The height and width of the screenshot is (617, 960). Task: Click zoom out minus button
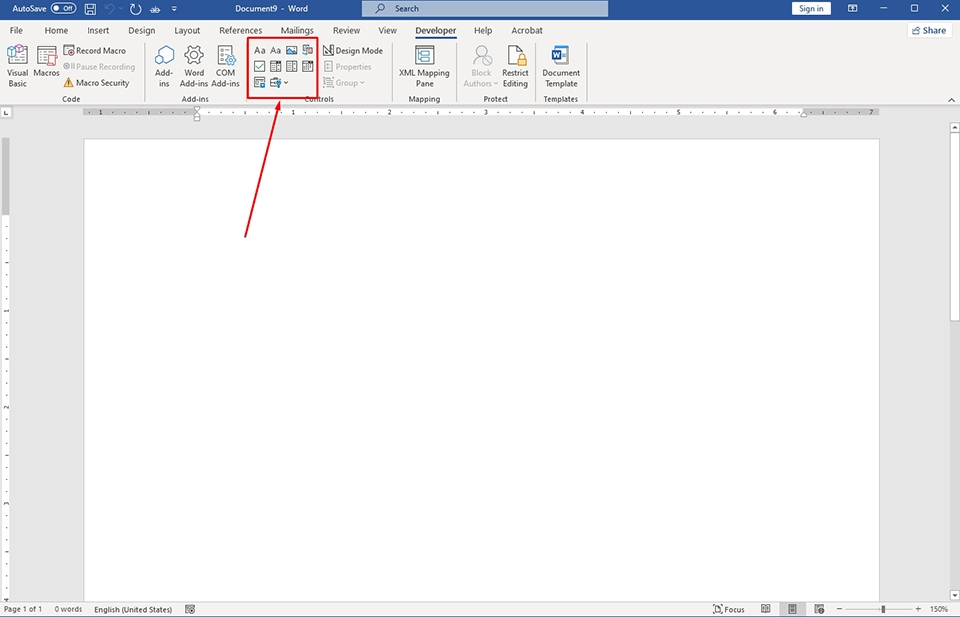coord(839,609)
